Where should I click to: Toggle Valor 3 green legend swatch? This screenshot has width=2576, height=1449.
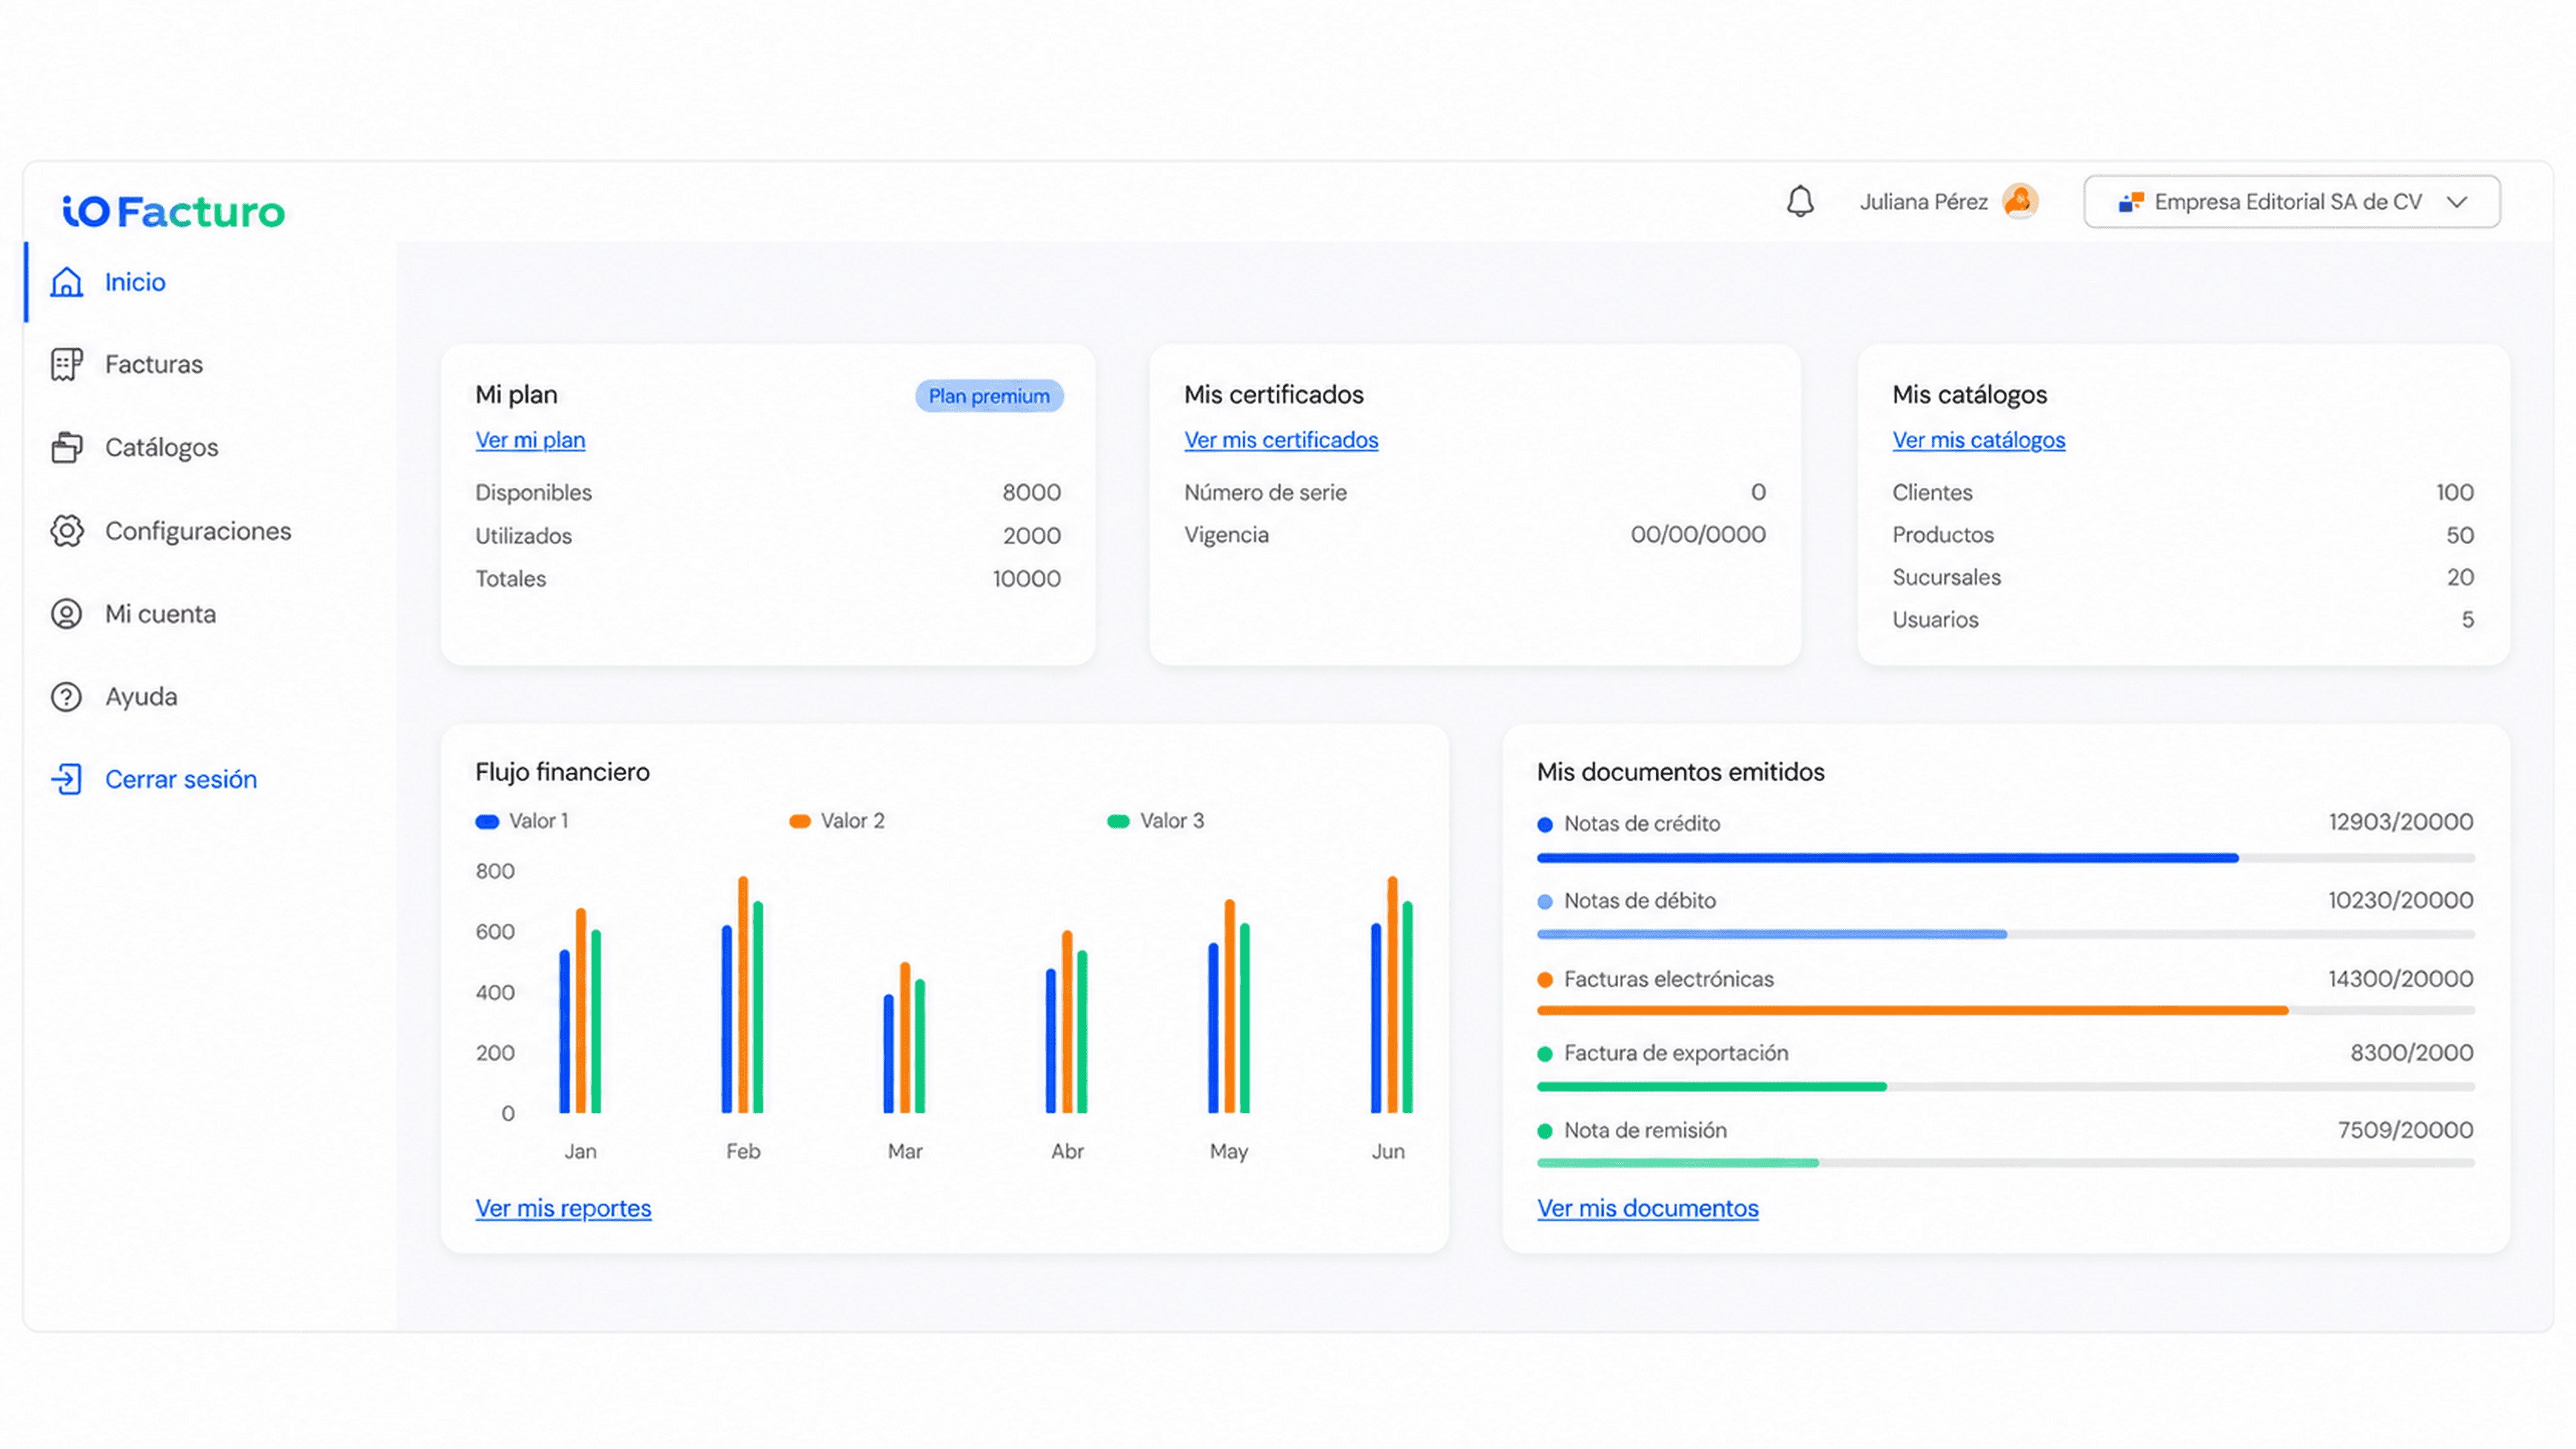tap(1118, 822)
